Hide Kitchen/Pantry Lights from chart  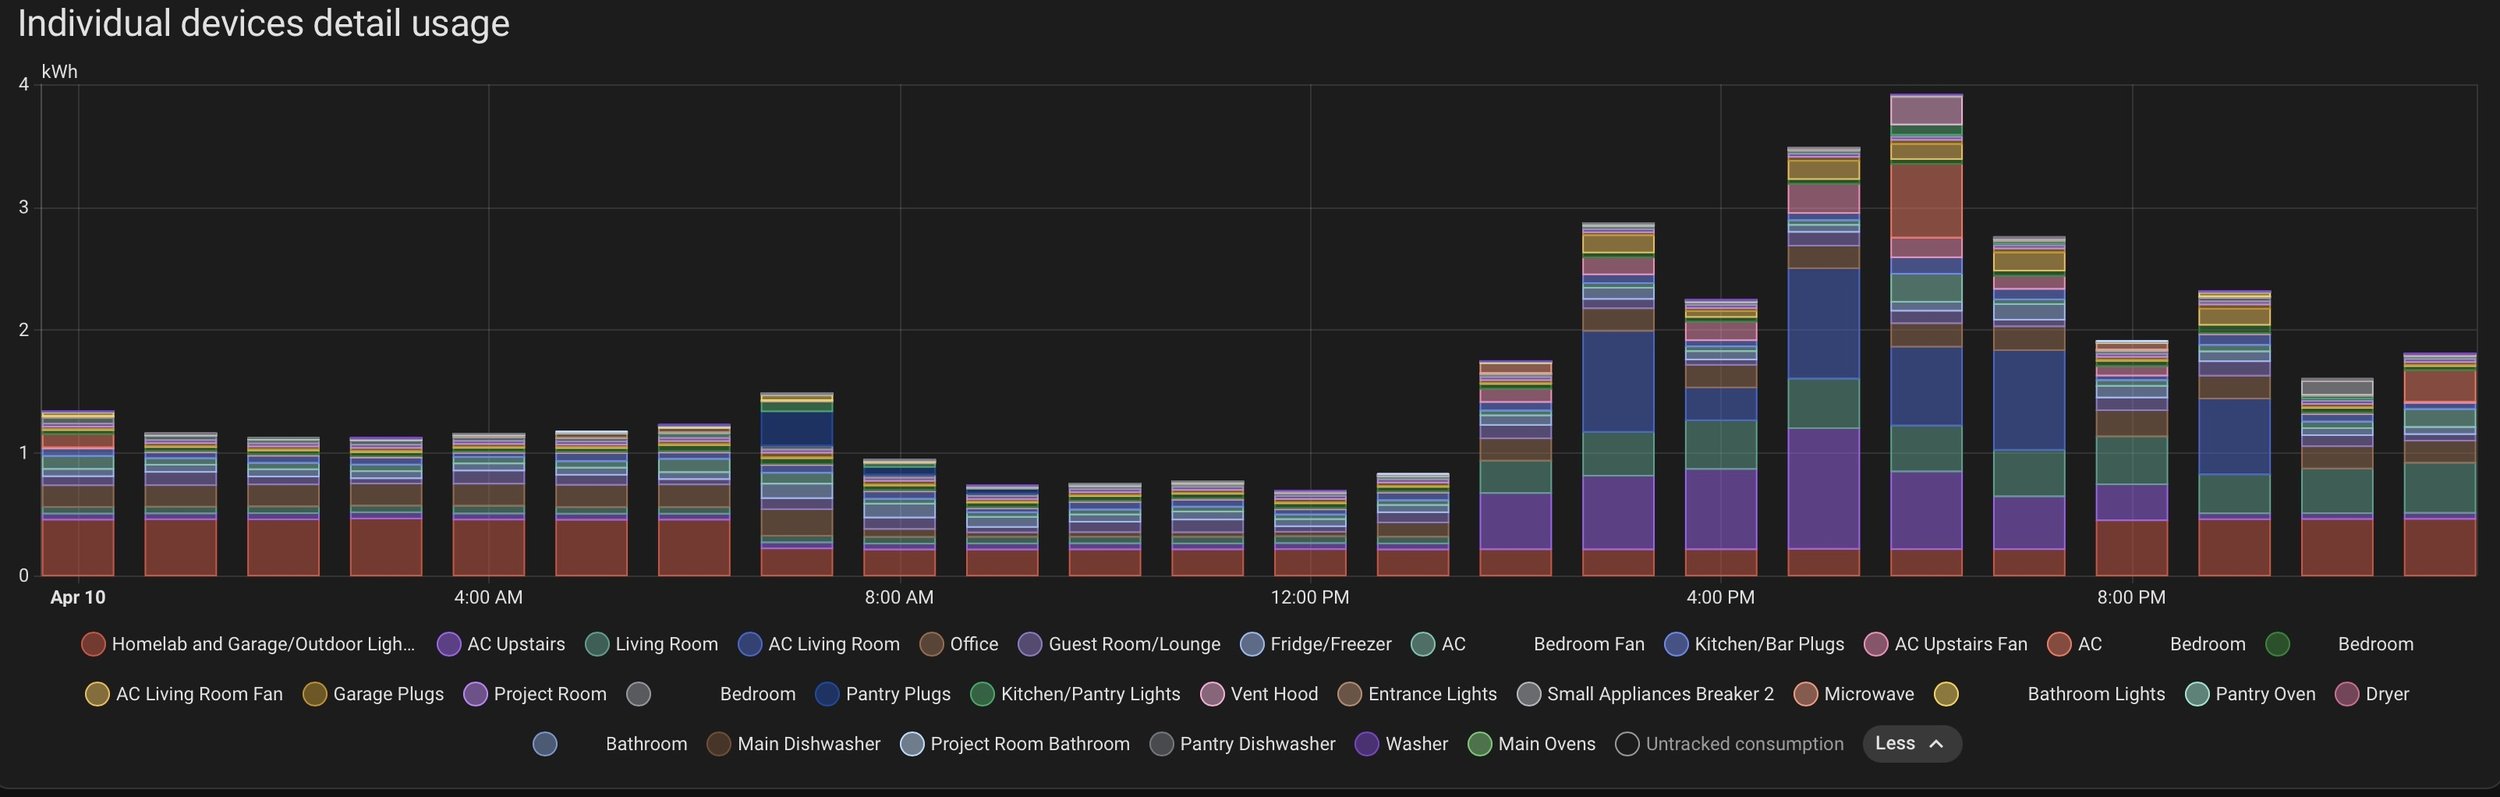coord(1075,694)
